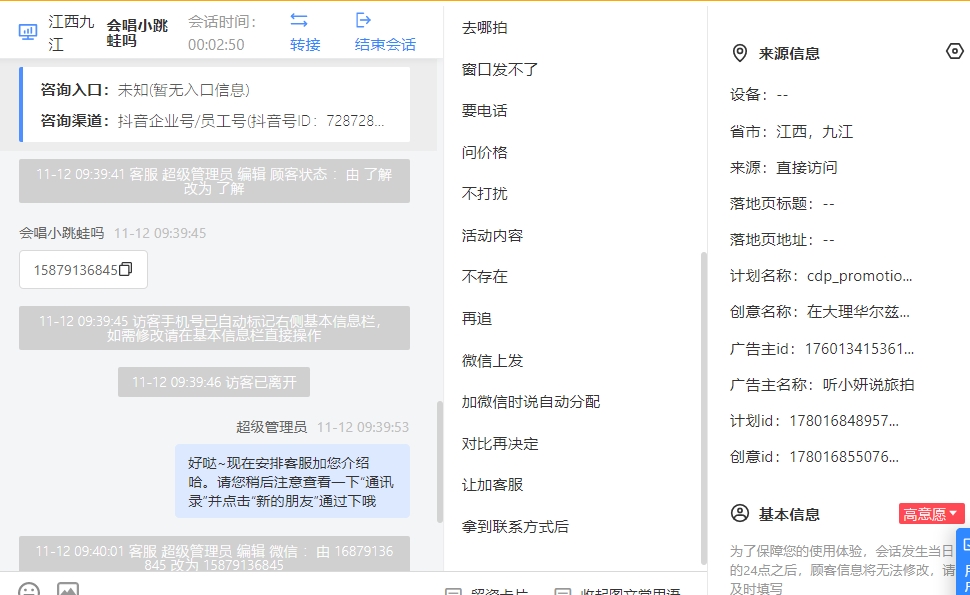
Task: Click the 计划名称 value cdp_promotio...
Action: click(859, 276)
